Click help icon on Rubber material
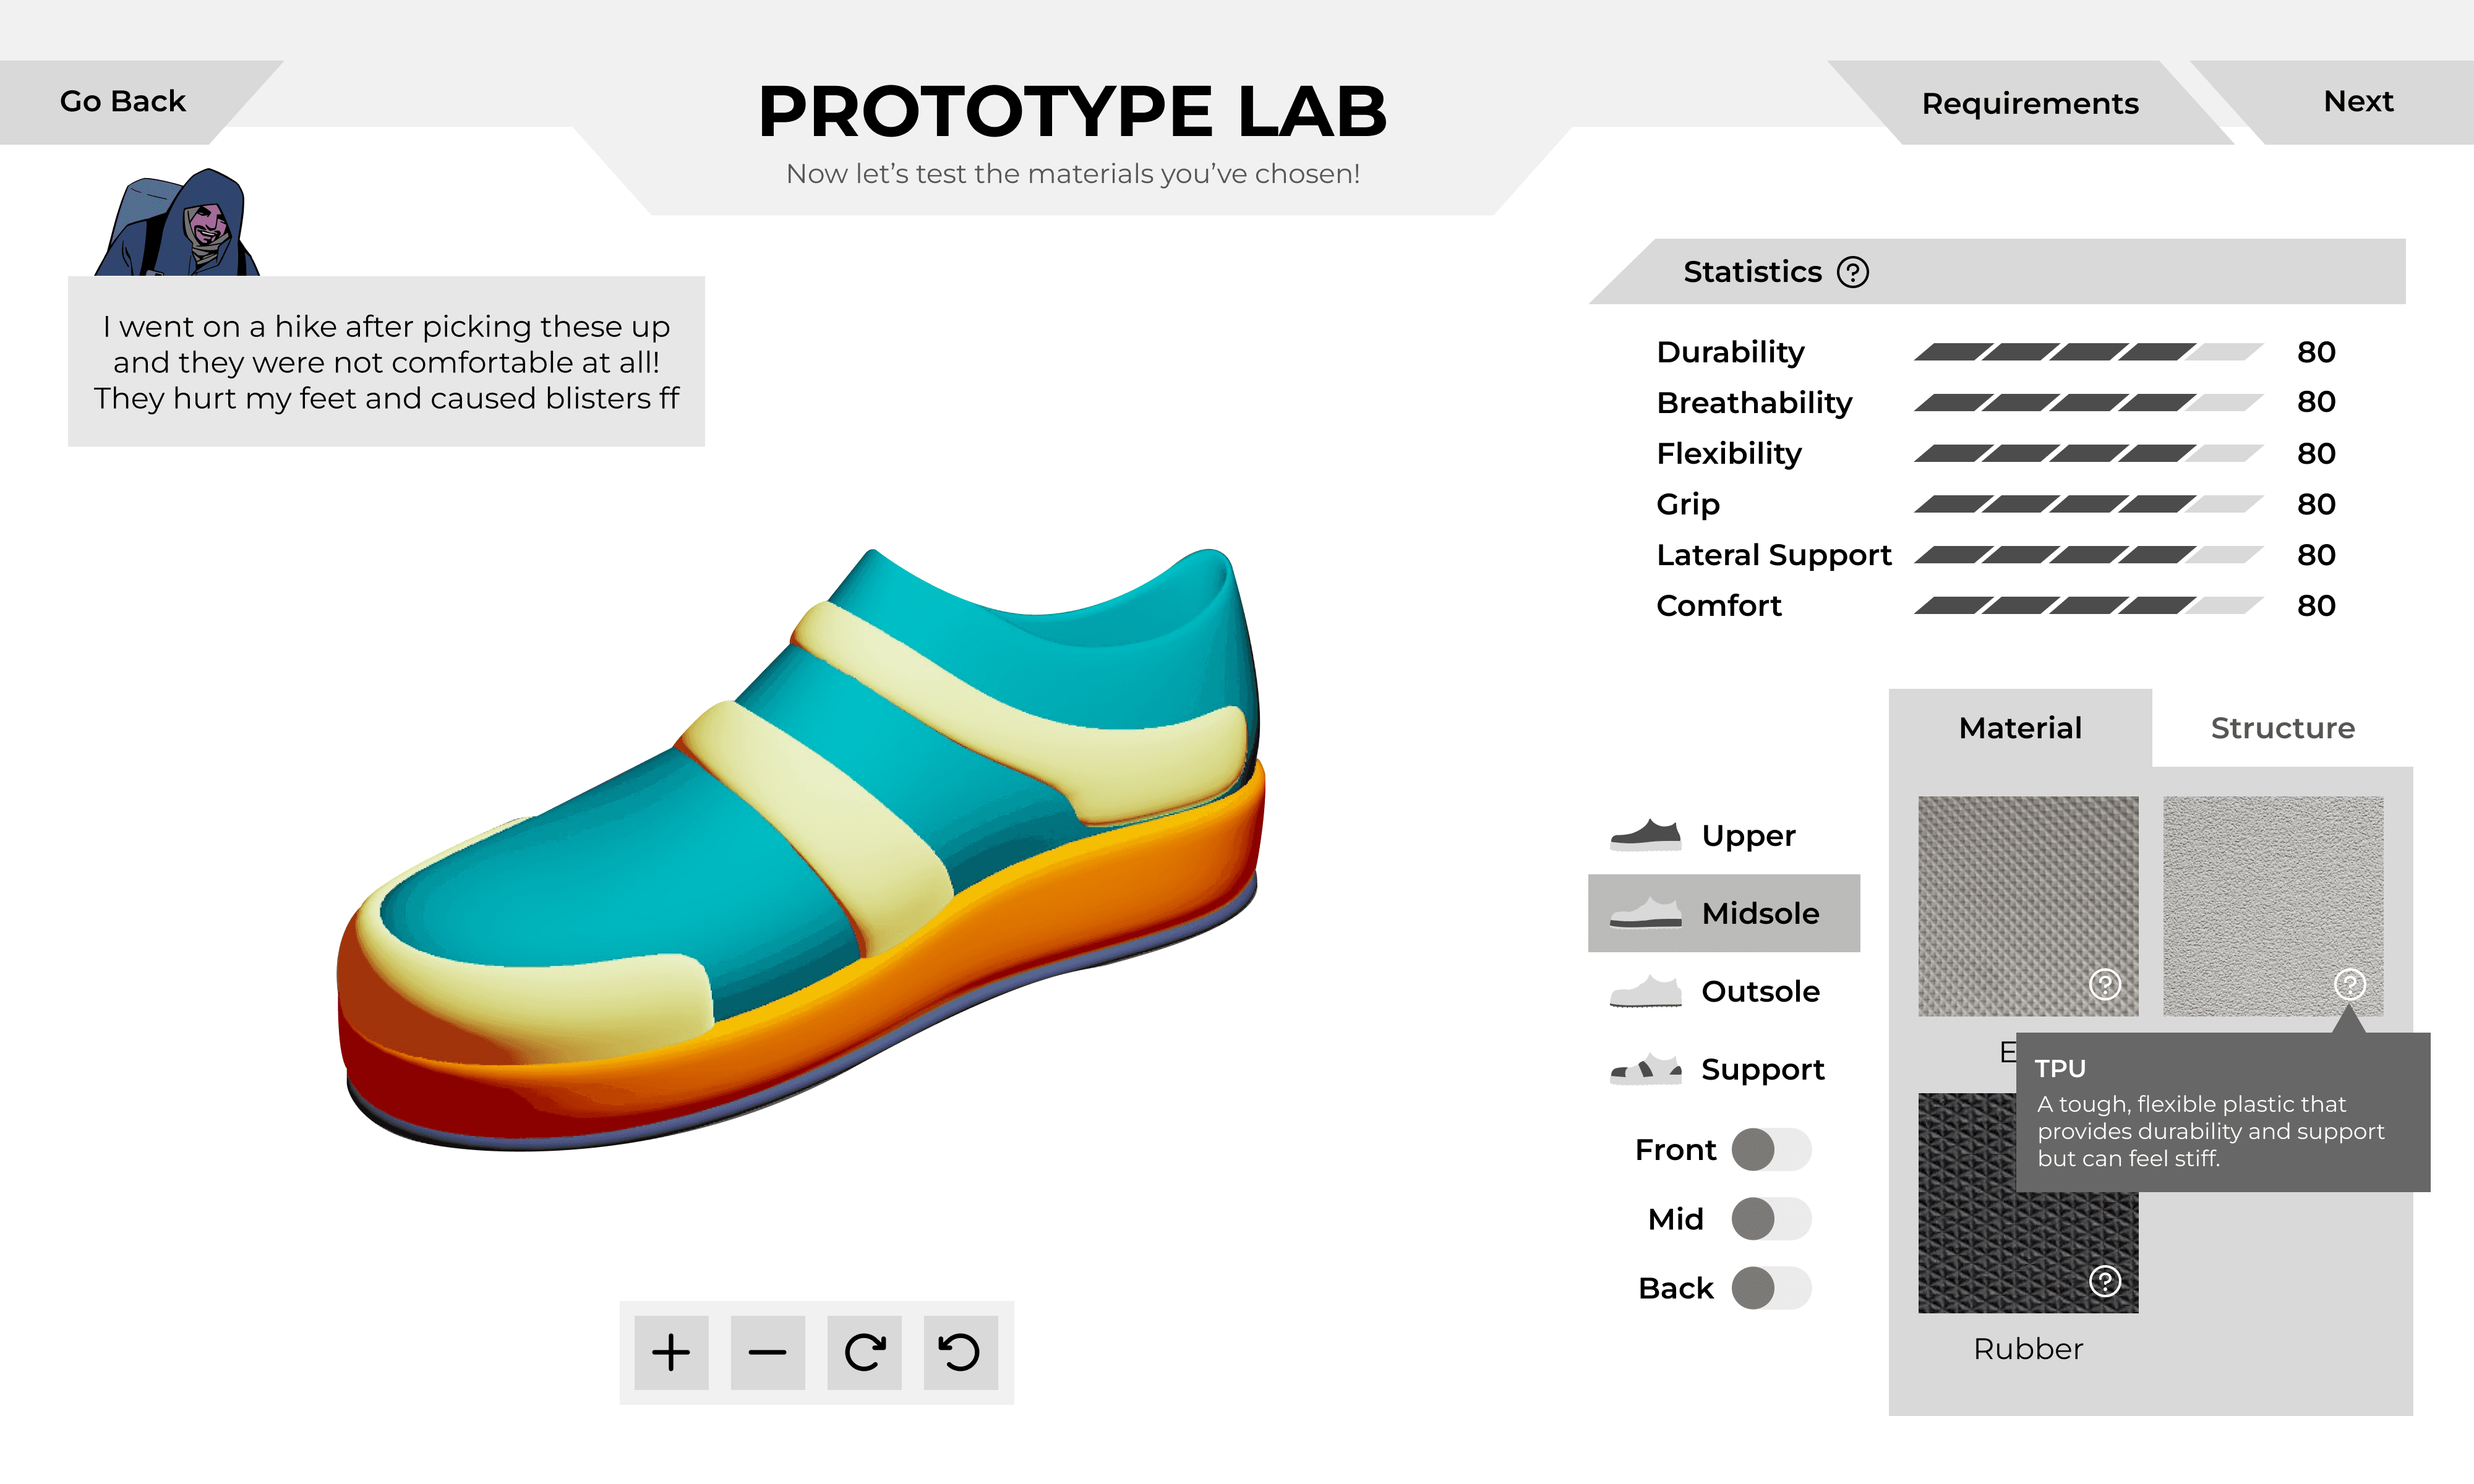Viewport: 2474px width, 1484px height. pos(2104,1280)
